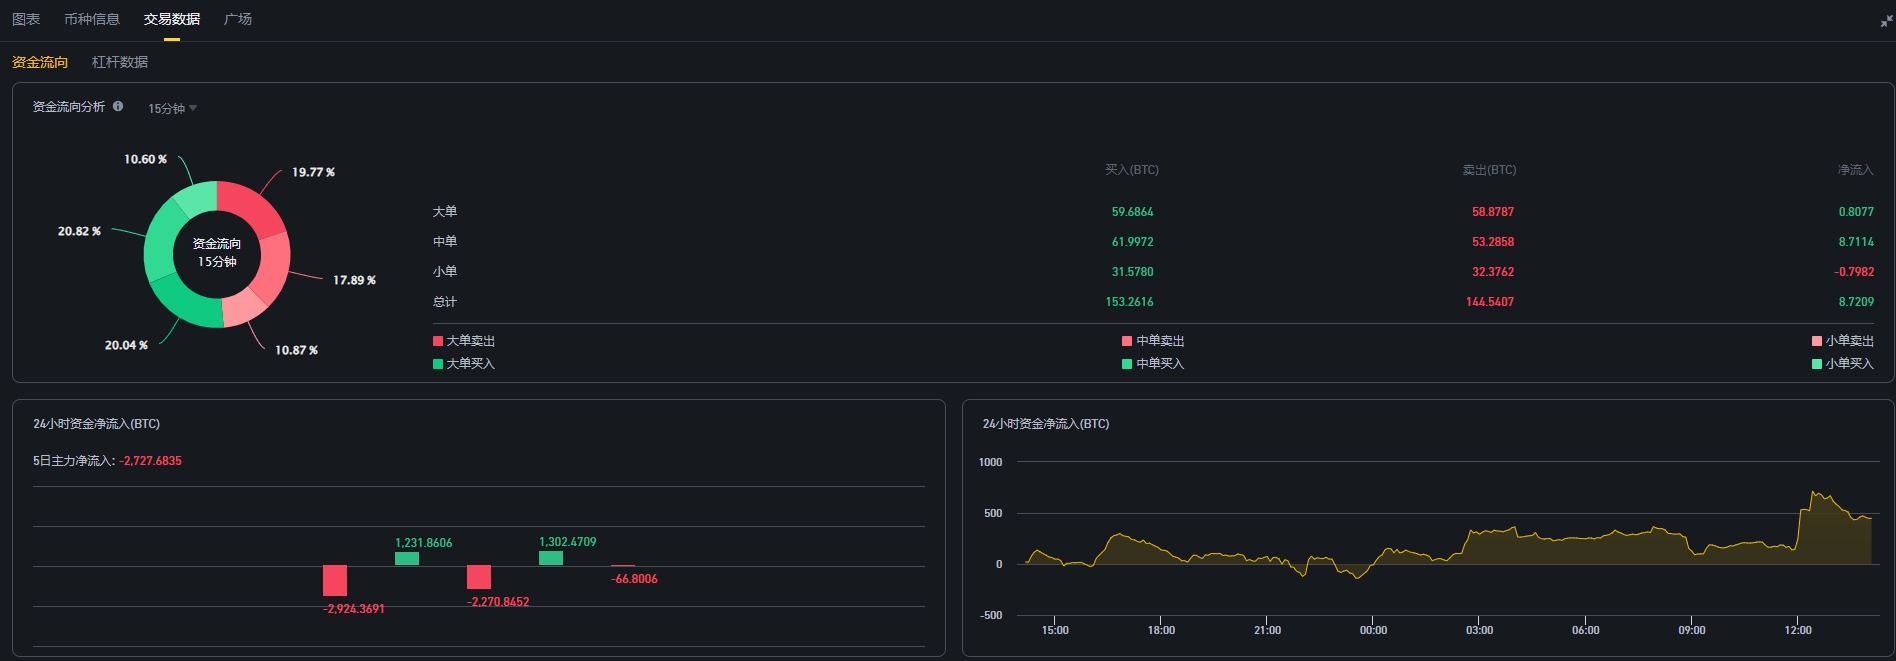Switch to the 图表 tab

(26, 19)
